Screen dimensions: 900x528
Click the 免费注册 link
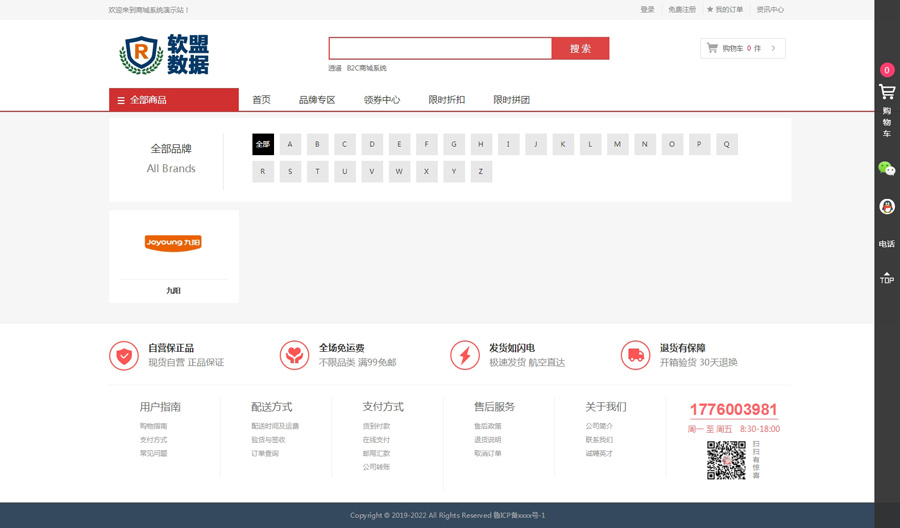[682, 10]
